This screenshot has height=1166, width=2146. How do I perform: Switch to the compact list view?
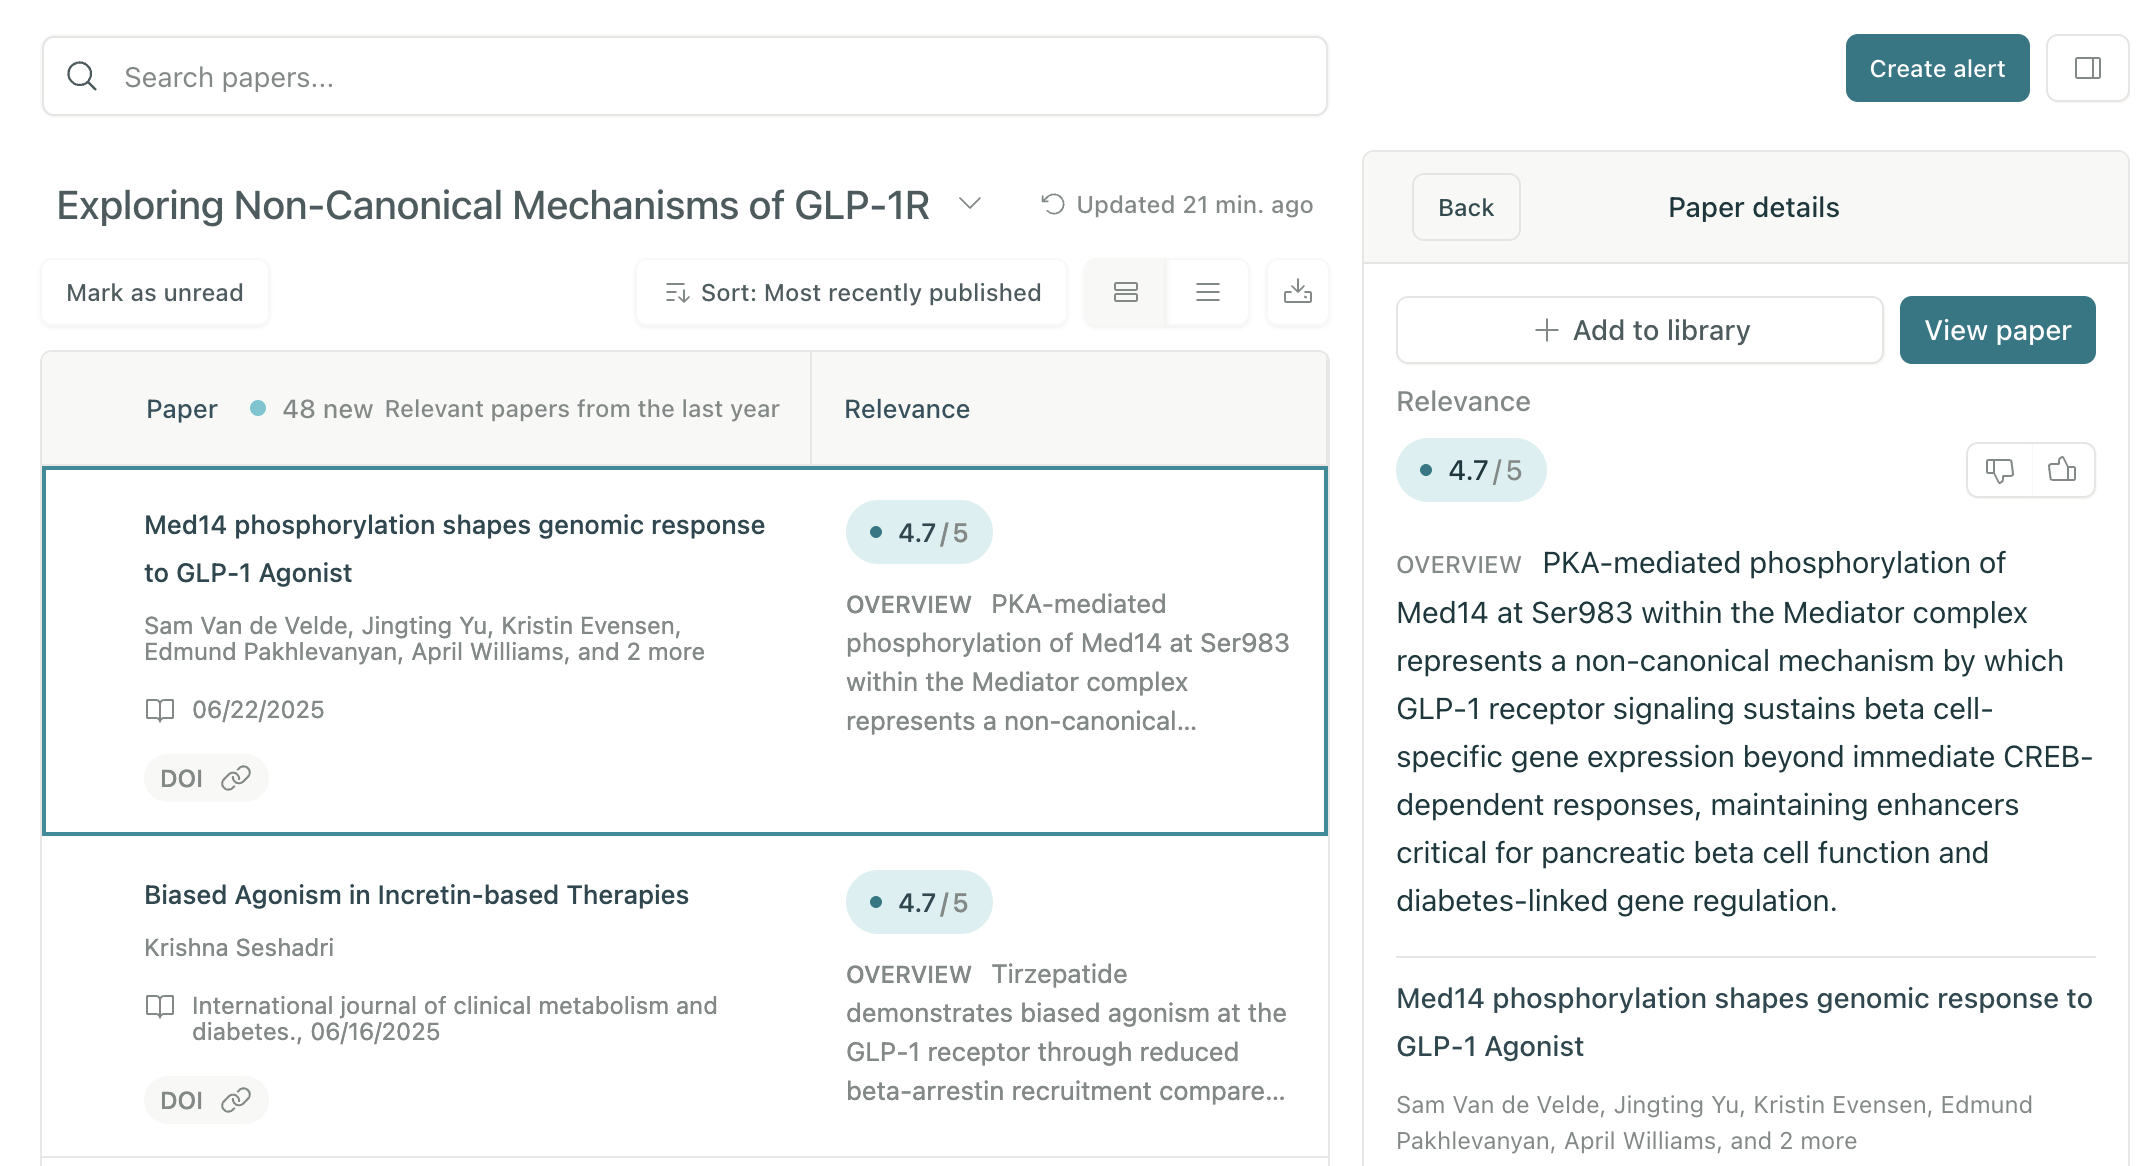click(1208, 292)
